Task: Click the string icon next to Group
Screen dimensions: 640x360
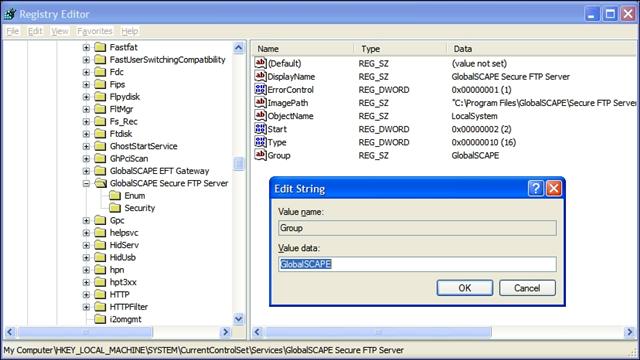Action: pos(260,155)
